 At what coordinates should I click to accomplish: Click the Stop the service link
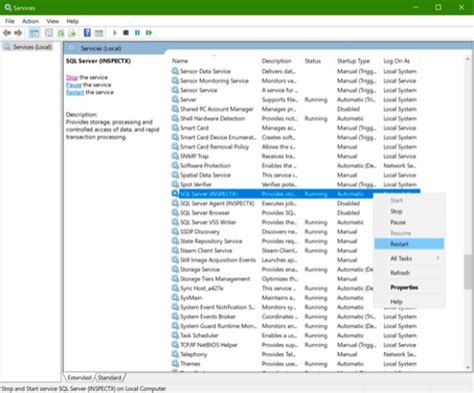pos(72,77)
